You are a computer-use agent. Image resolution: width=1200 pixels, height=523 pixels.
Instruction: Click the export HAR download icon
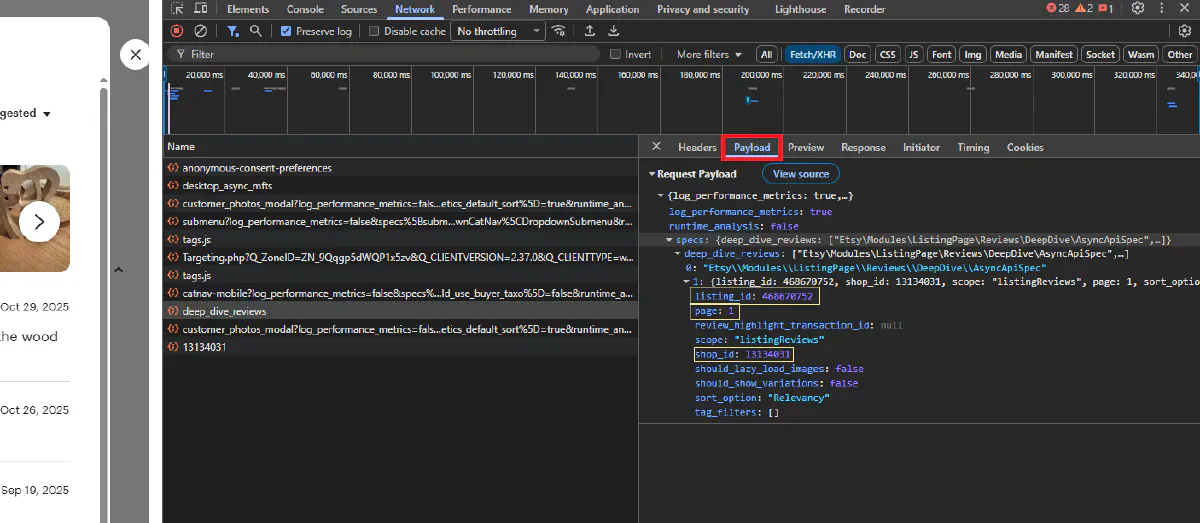(614, 31)
